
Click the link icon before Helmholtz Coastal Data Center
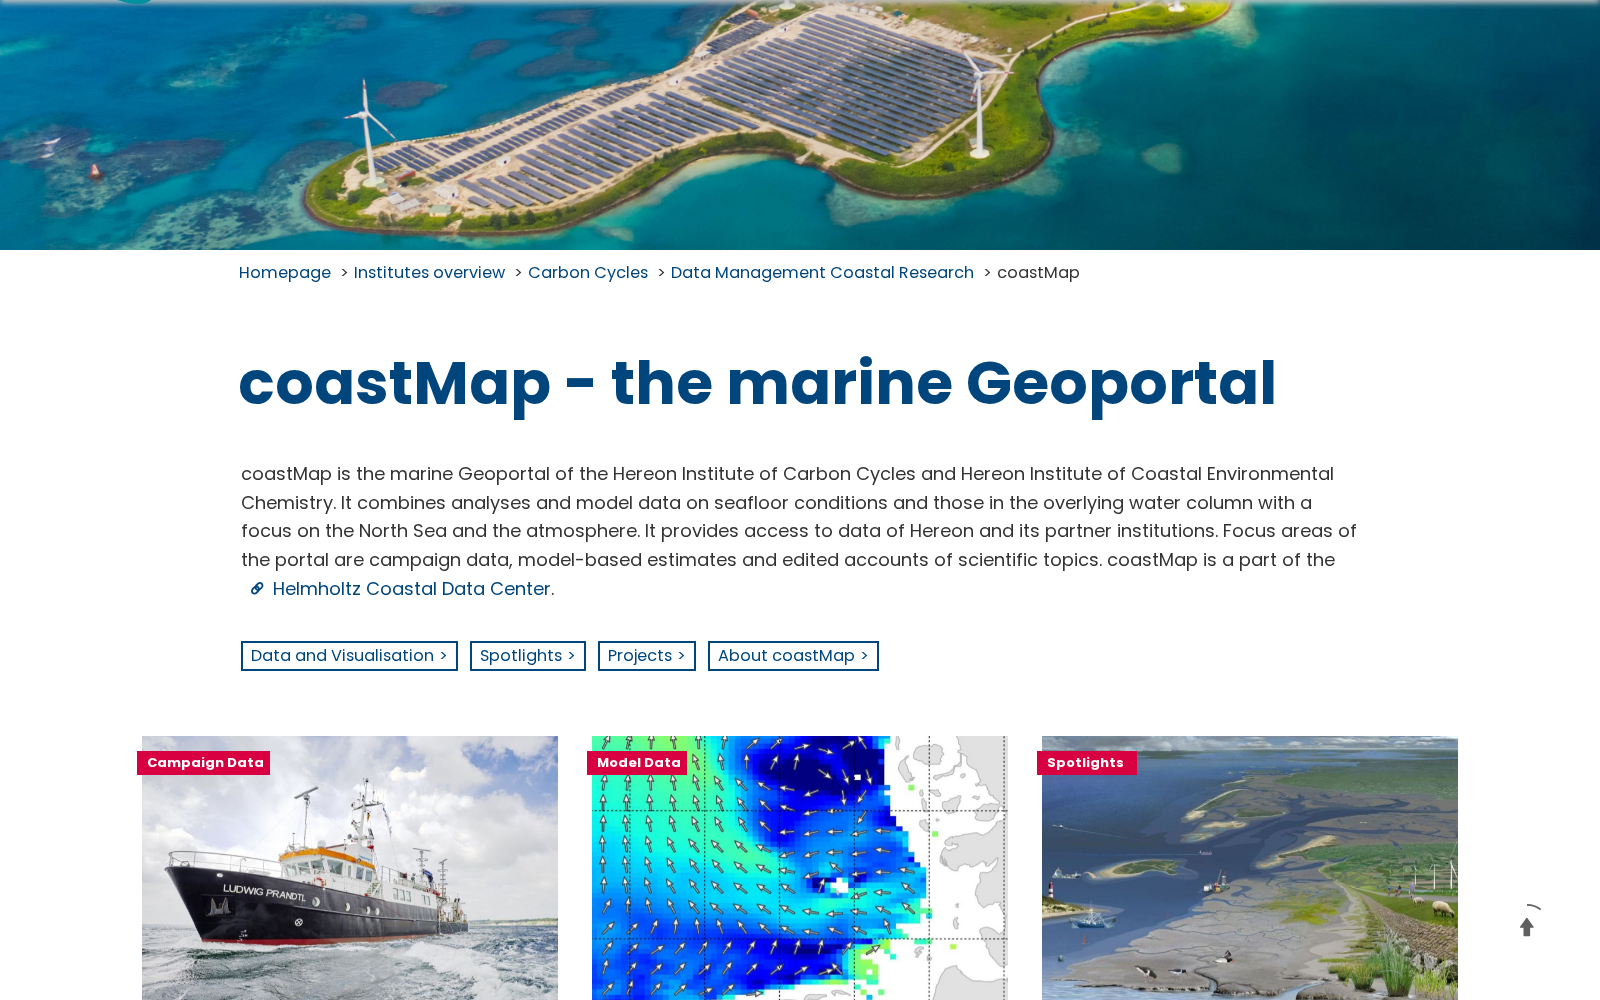coord(257,589)
